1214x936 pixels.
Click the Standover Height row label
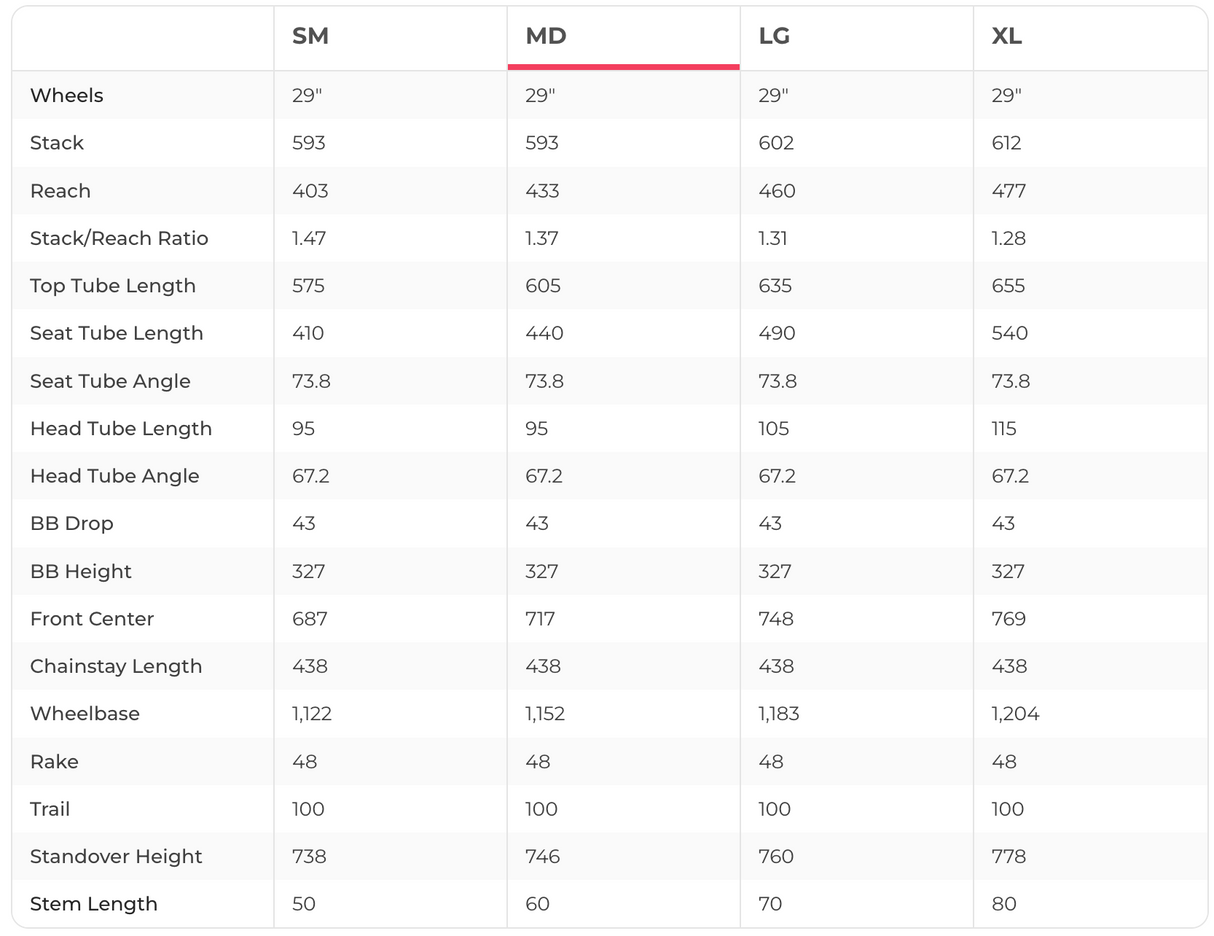click(x=116, y=857)
